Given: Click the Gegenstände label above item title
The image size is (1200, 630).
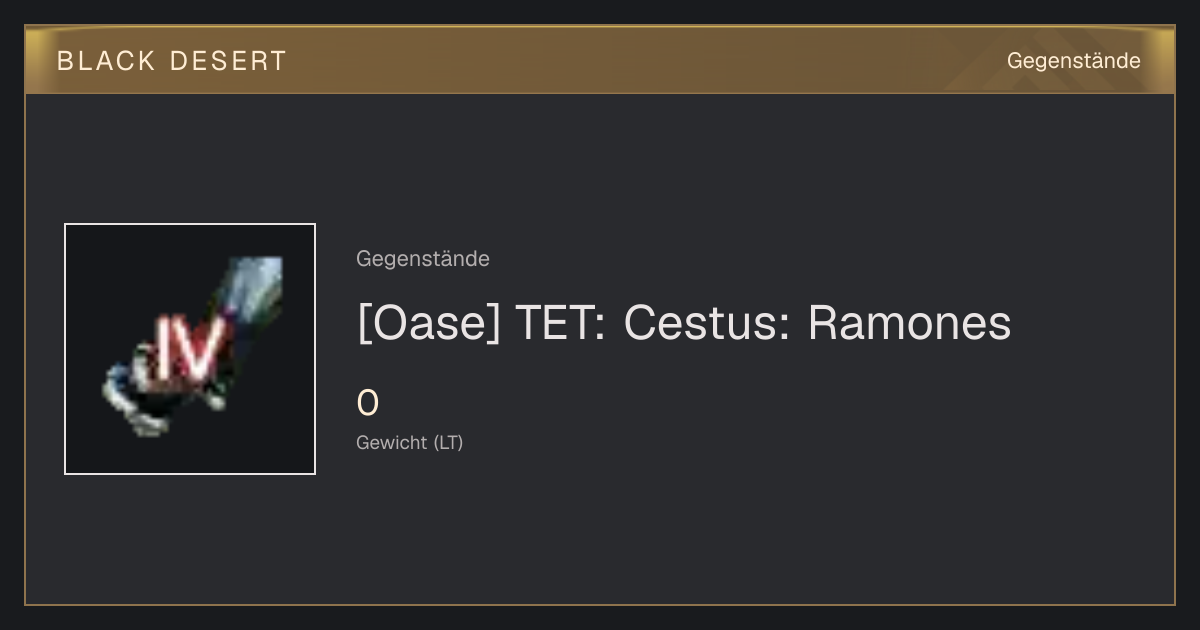Looking at the screenshot, I should click(x=423, y=259).
